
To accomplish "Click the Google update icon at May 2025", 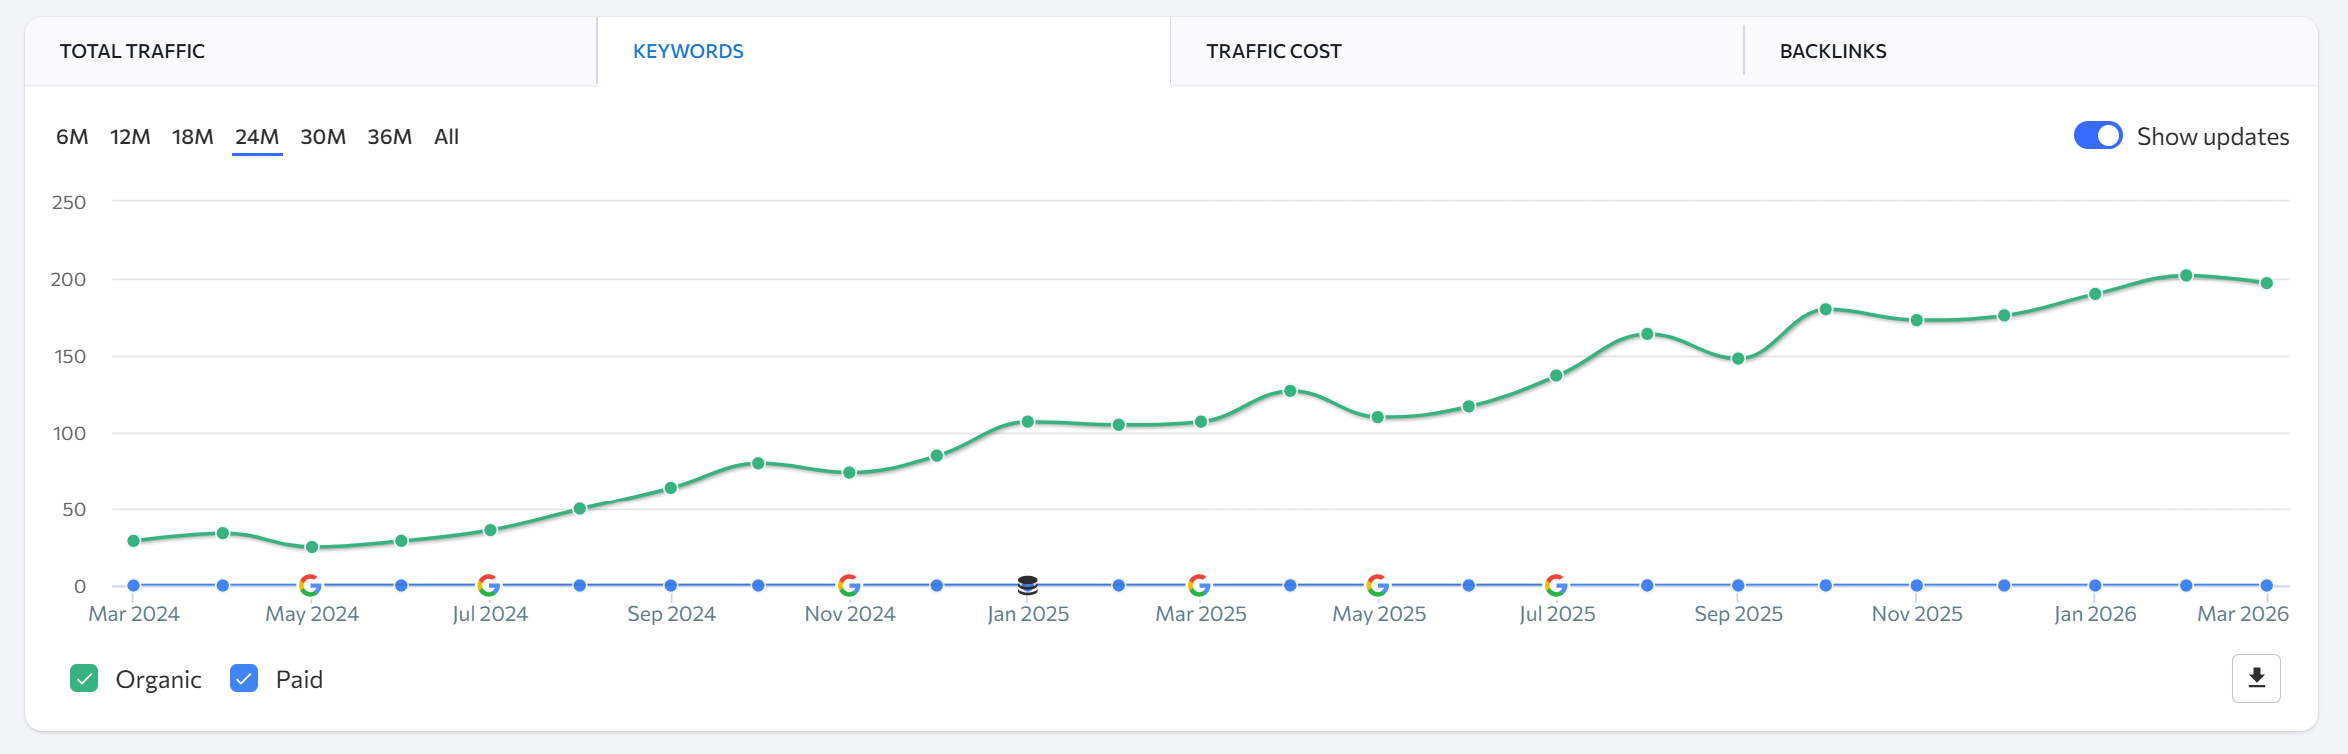I will pos(1377,585).
